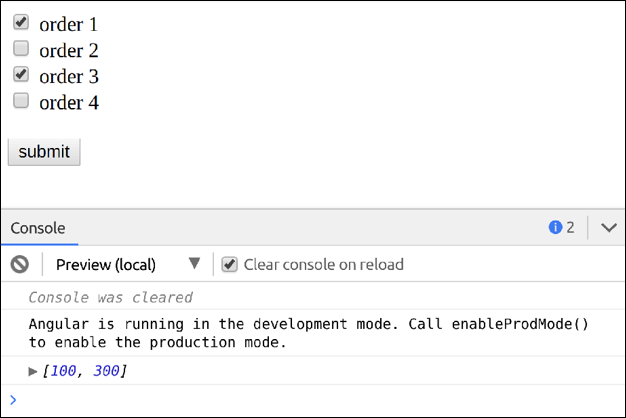The width and height of the screenshot is (626, 418).
Task: Select the Console tab
Action: 38,228
